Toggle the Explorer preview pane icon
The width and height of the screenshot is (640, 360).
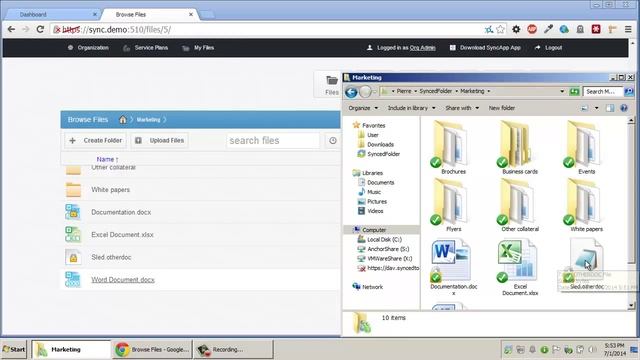click(x=610, y=108)
